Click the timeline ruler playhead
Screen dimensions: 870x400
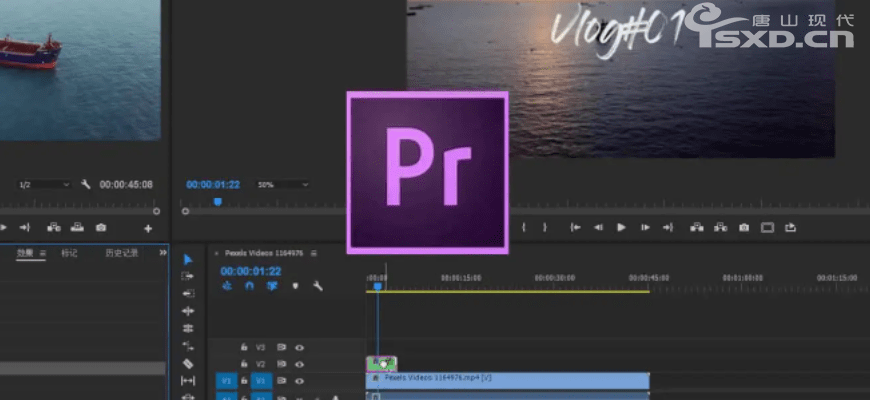tap(378, 286)
